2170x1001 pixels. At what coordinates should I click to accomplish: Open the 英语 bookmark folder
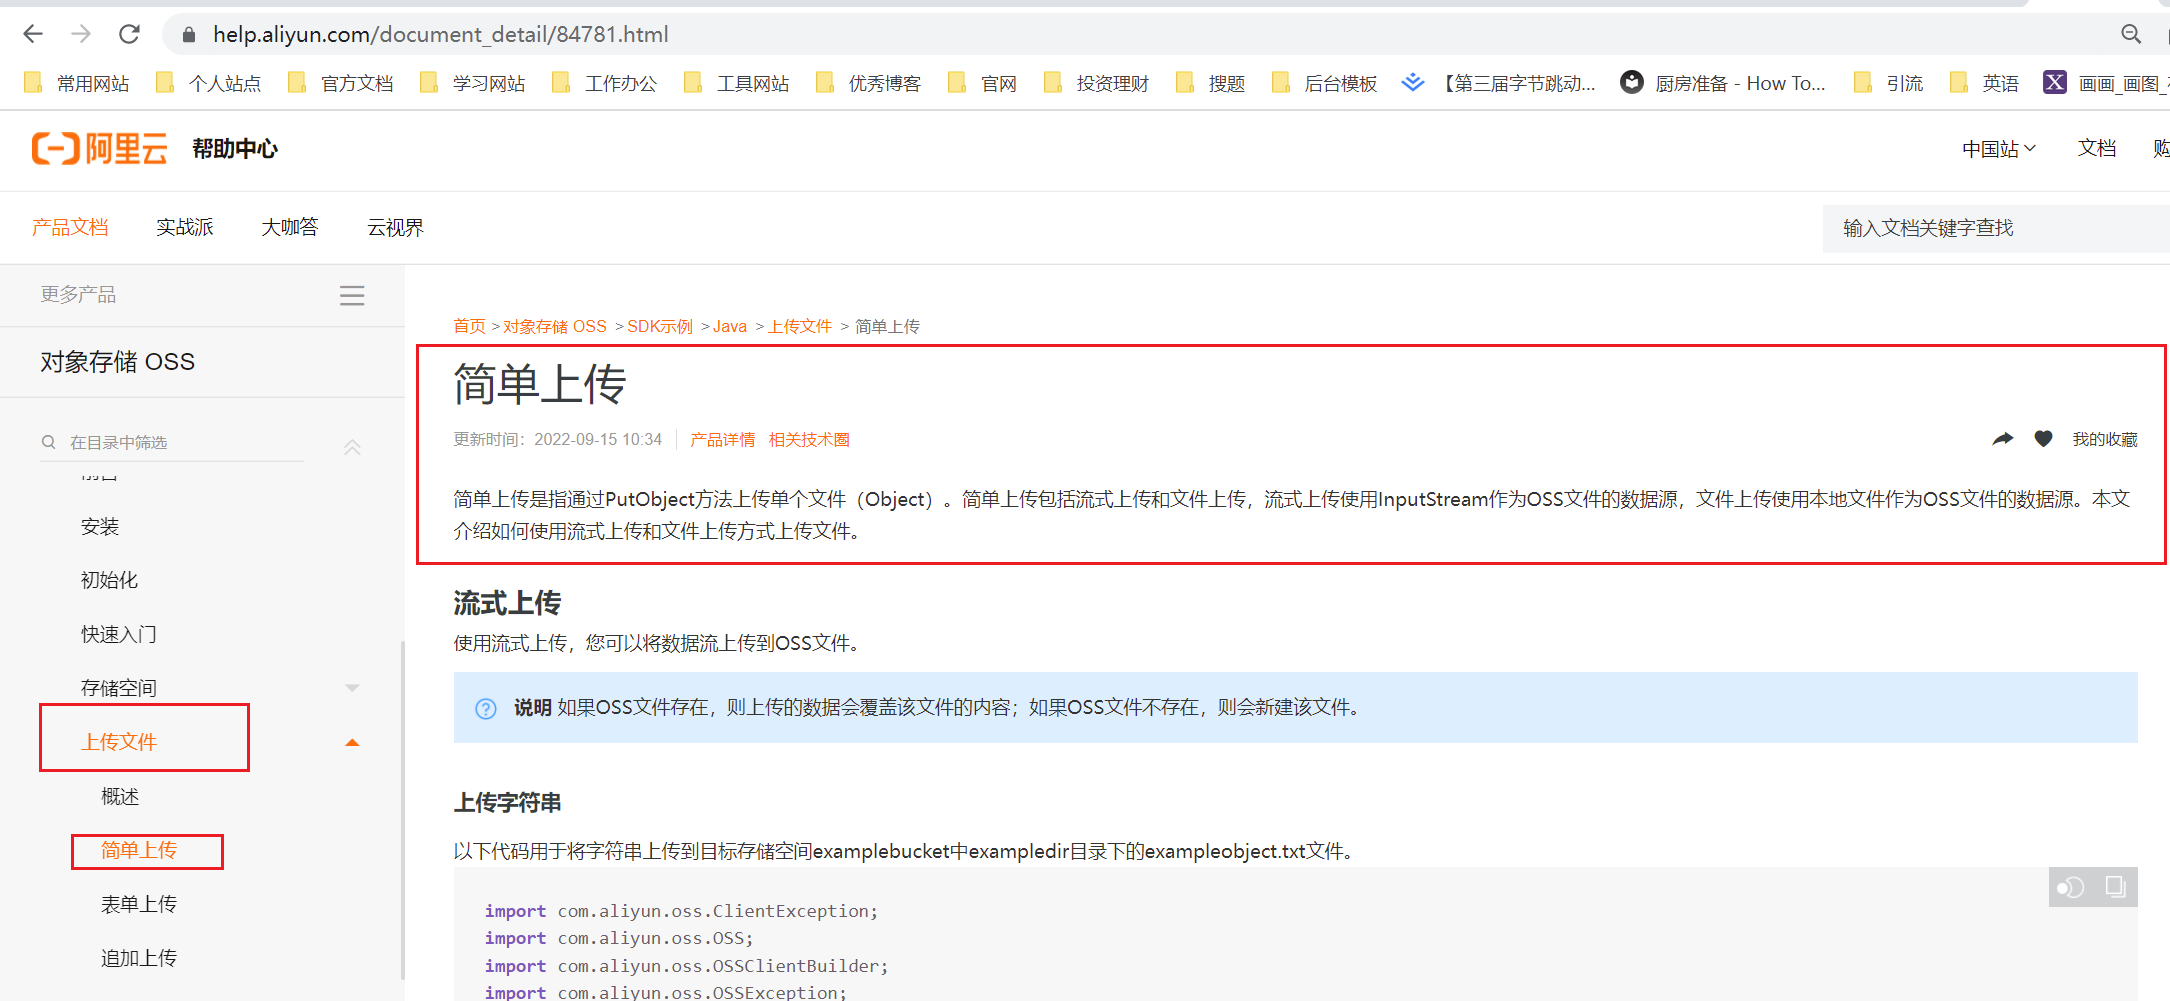click(x=1985, y=83)
